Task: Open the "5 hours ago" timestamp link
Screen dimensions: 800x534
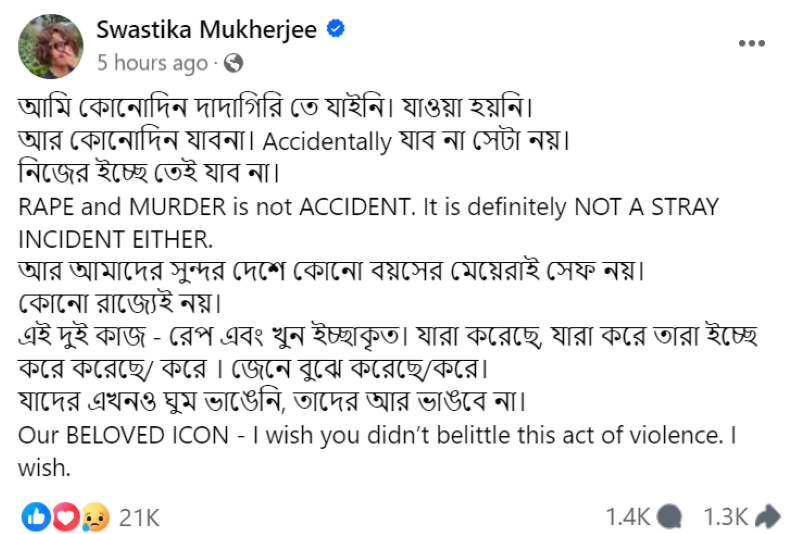Action: 151,64
